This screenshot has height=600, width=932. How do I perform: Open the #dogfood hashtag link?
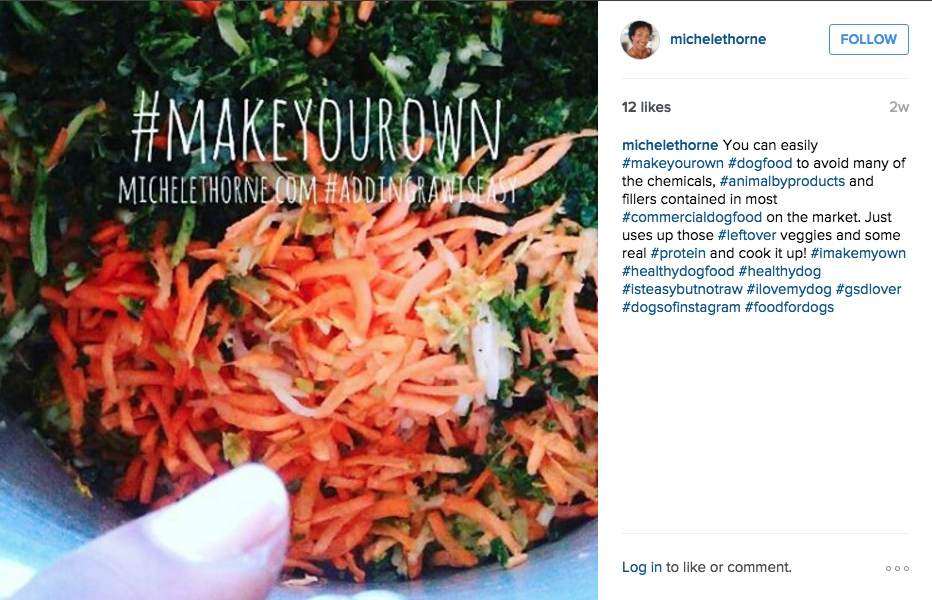pyautogui.click(x=760, y=163)
